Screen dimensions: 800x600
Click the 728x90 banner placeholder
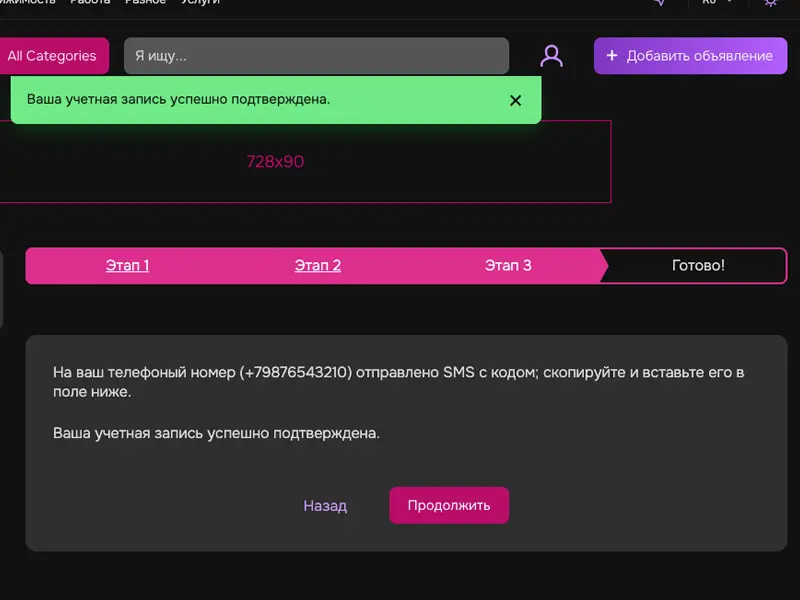point(275,161)
